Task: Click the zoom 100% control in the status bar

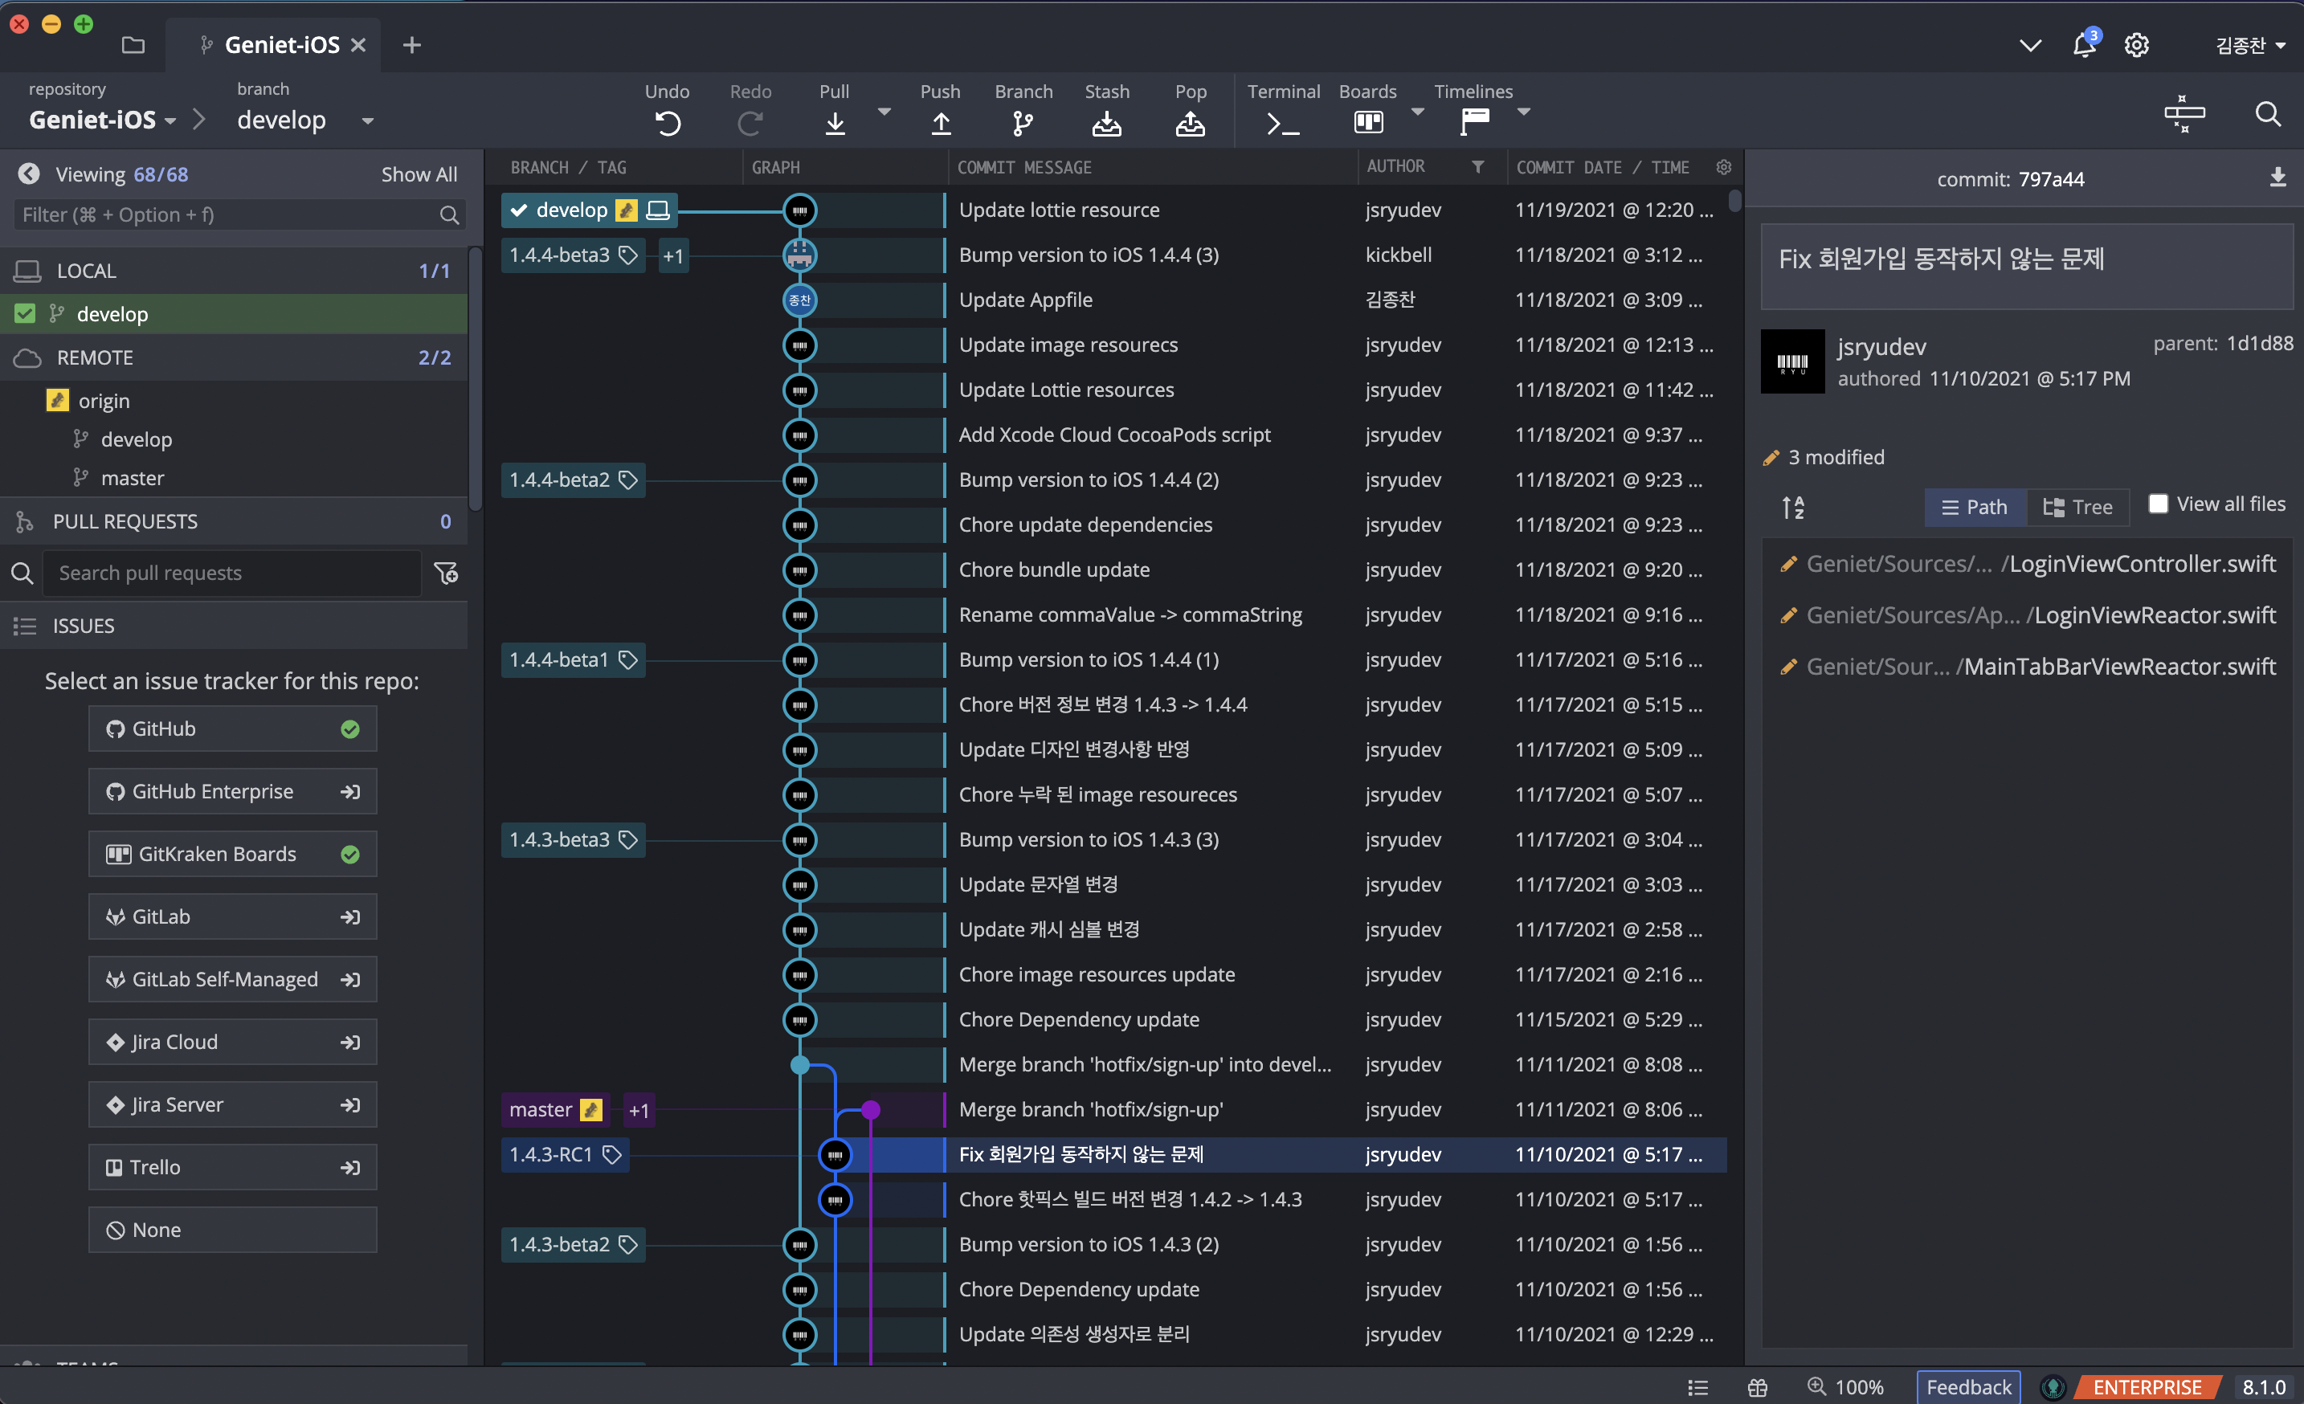Action: (1846, 1387)
